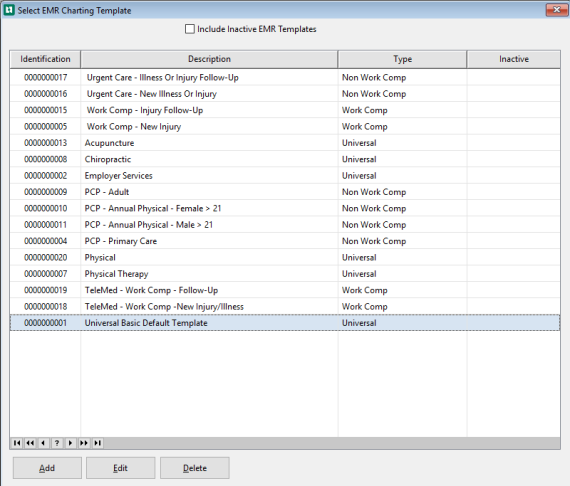Click the Edit button
The image size is (570, 486).
pyautogui.click(x=120, y=468)
